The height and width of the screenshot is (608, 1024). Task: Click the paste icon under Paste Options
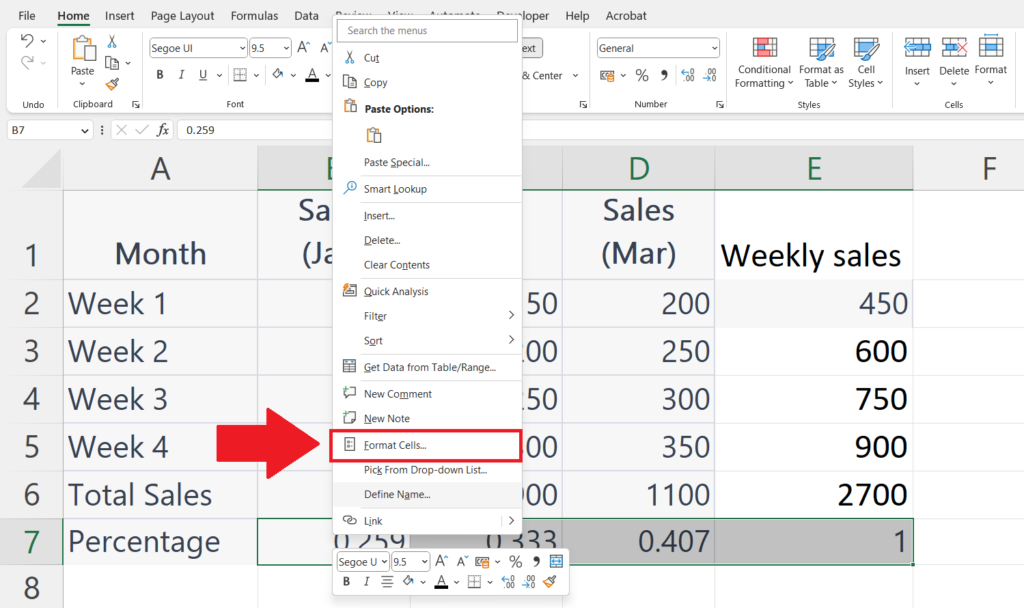(374, 135)
